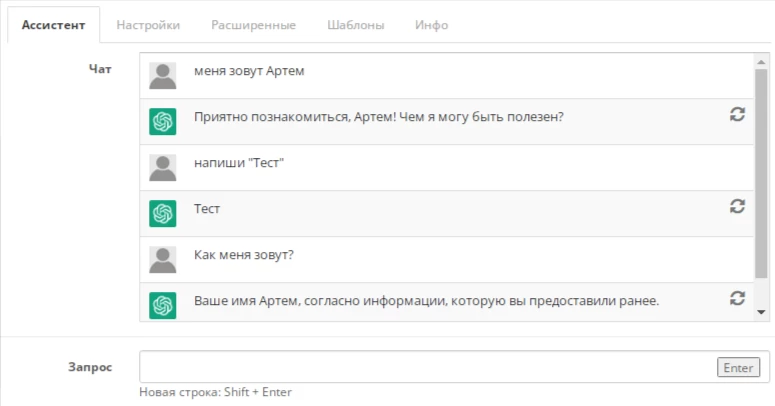Image resolution: width=775 pixels, height=406 pixels.
Task: Click the message "Как меня зовут?"
Action: click(x=244, y=255)
